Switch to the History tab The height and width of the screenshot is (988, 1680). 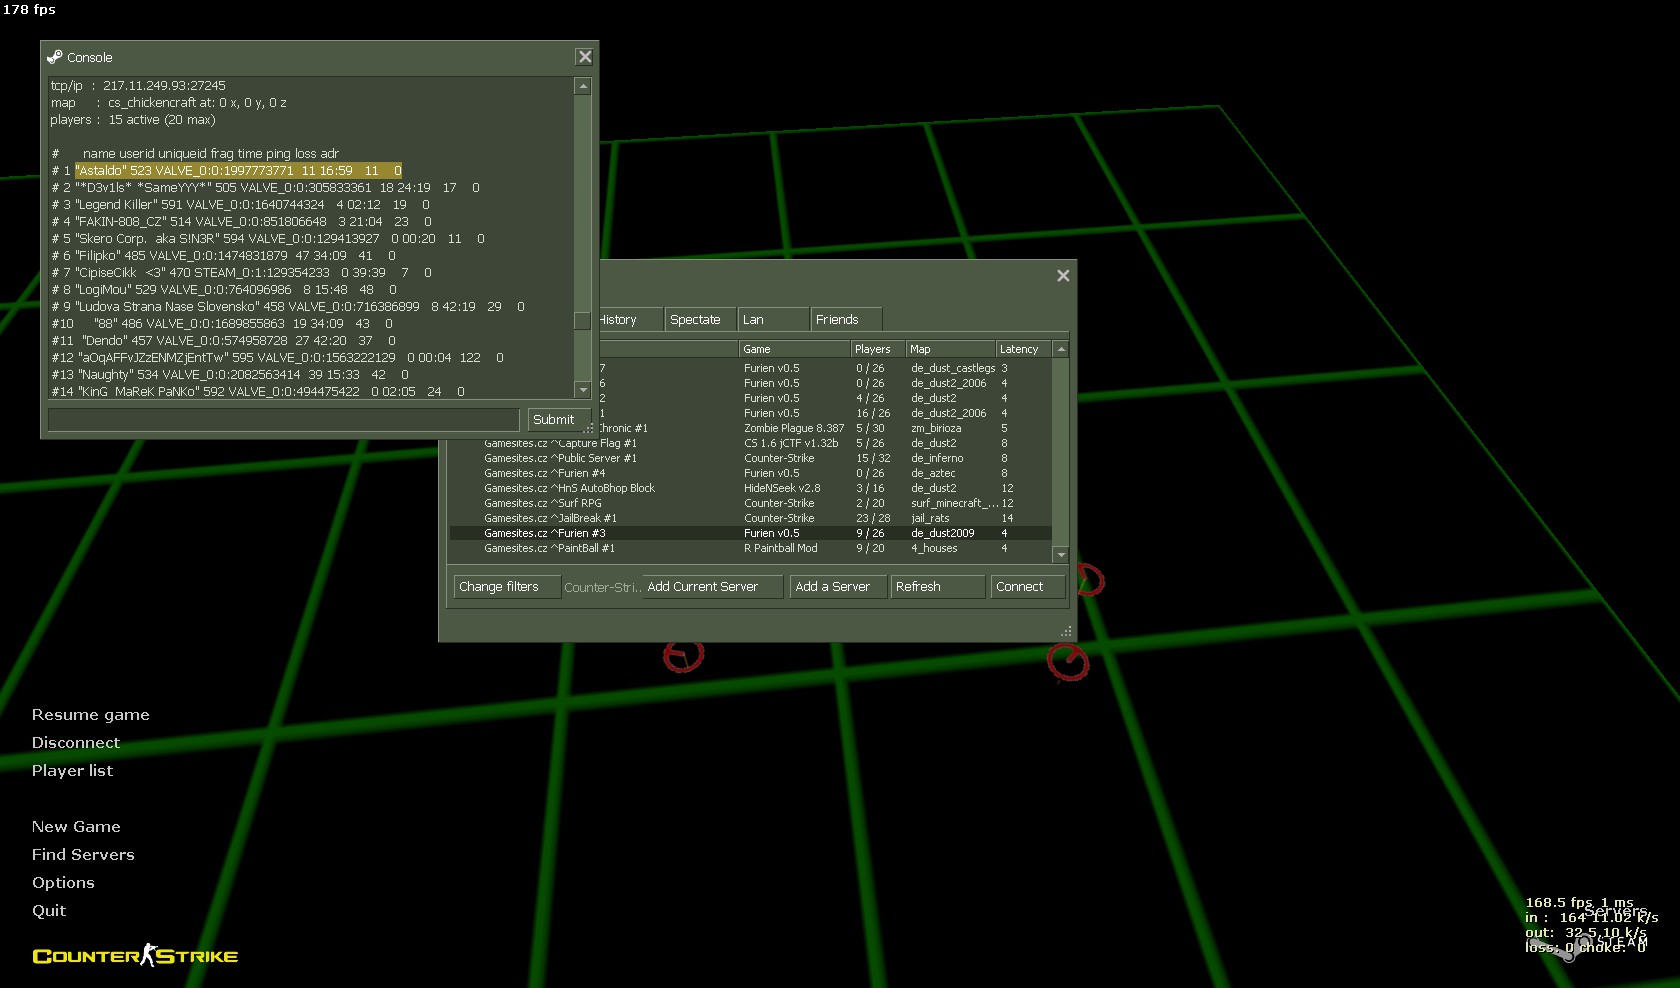pos(630,320)
